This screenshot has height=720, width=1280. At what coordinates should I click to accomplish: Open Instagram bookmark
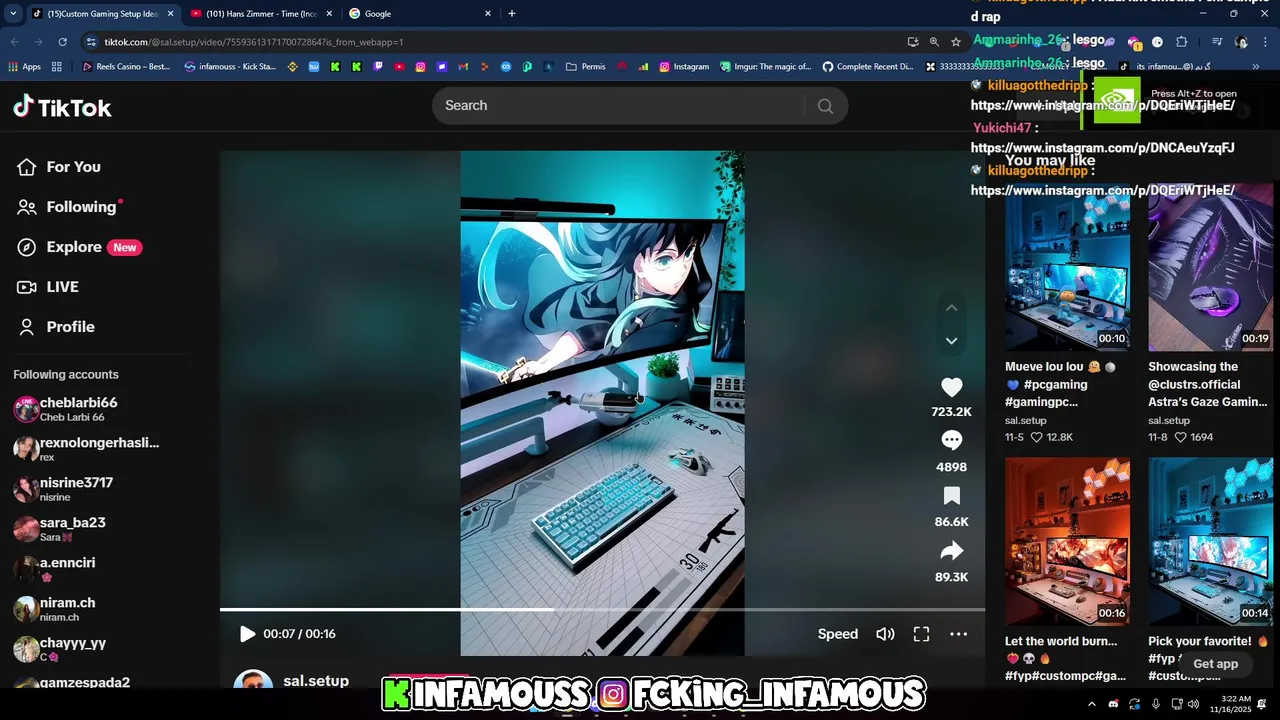coord(684,67)
